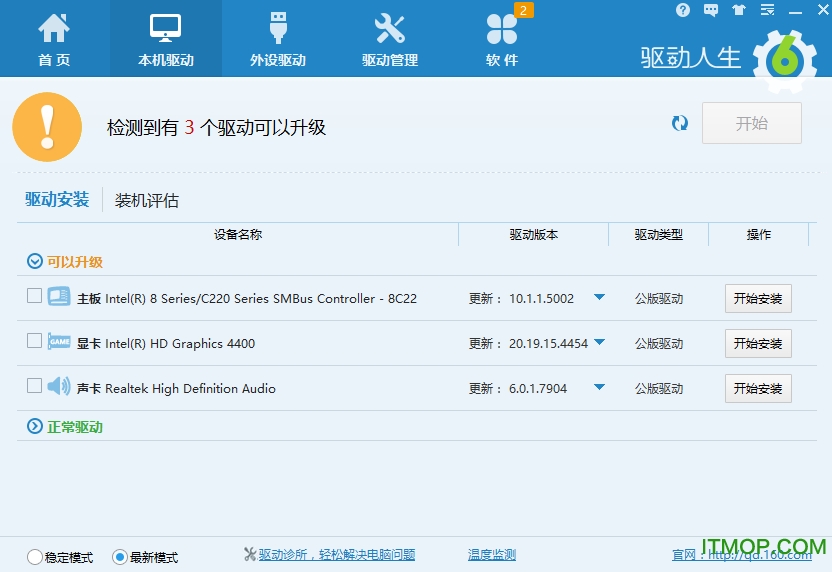
Task: Open 软件 clover software icon
Action: tap(502, 29)
